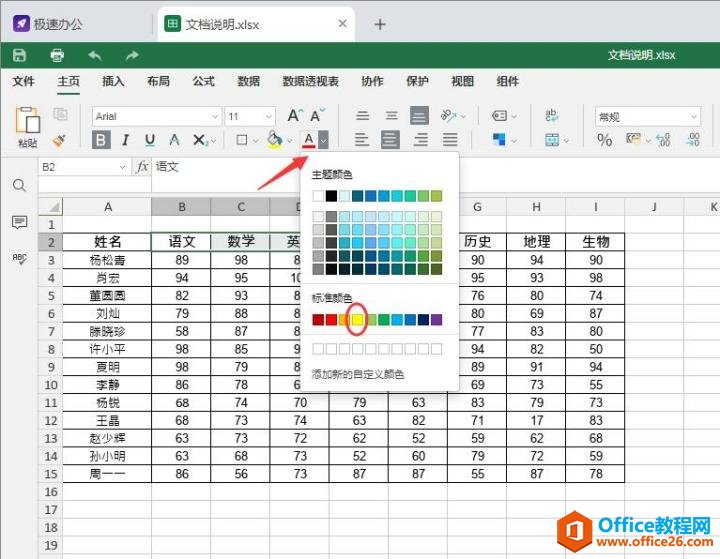Close the 文档说明.xlsx tab

[x=342, y=23]
